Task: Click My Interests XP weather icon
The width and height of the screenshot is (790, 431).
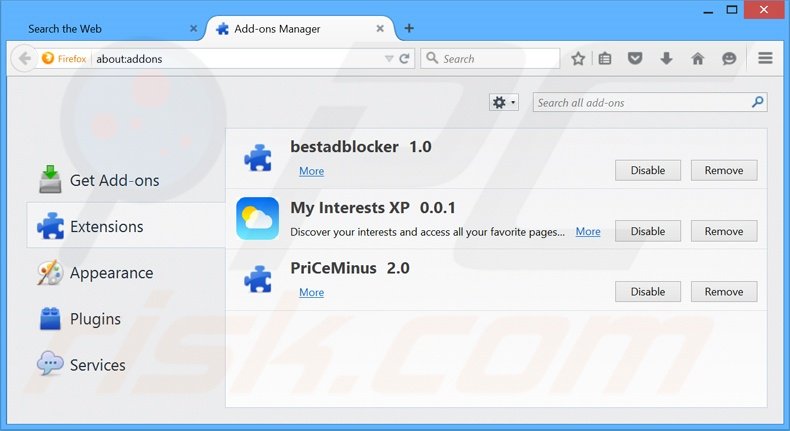Action: click(257, 218)
